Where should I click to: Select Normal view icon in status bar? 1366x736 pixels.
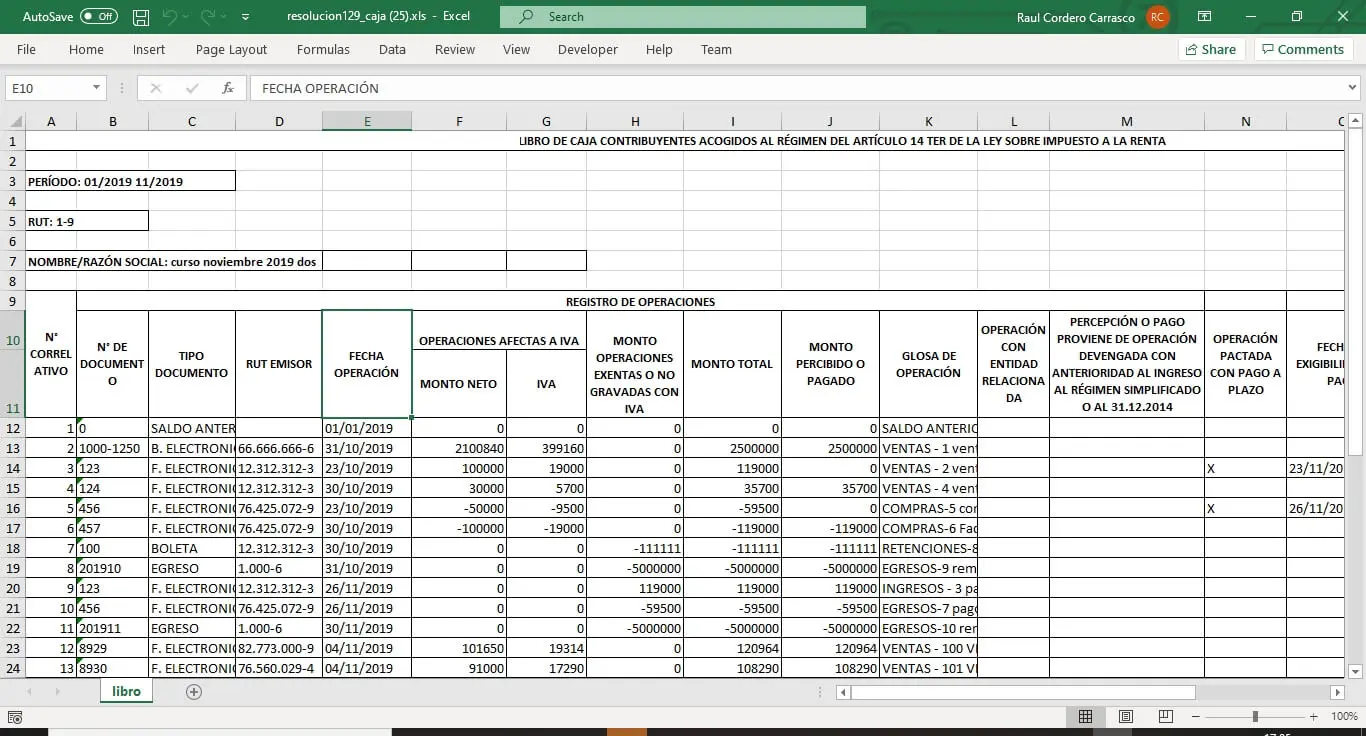click(x=1085, y=717)
